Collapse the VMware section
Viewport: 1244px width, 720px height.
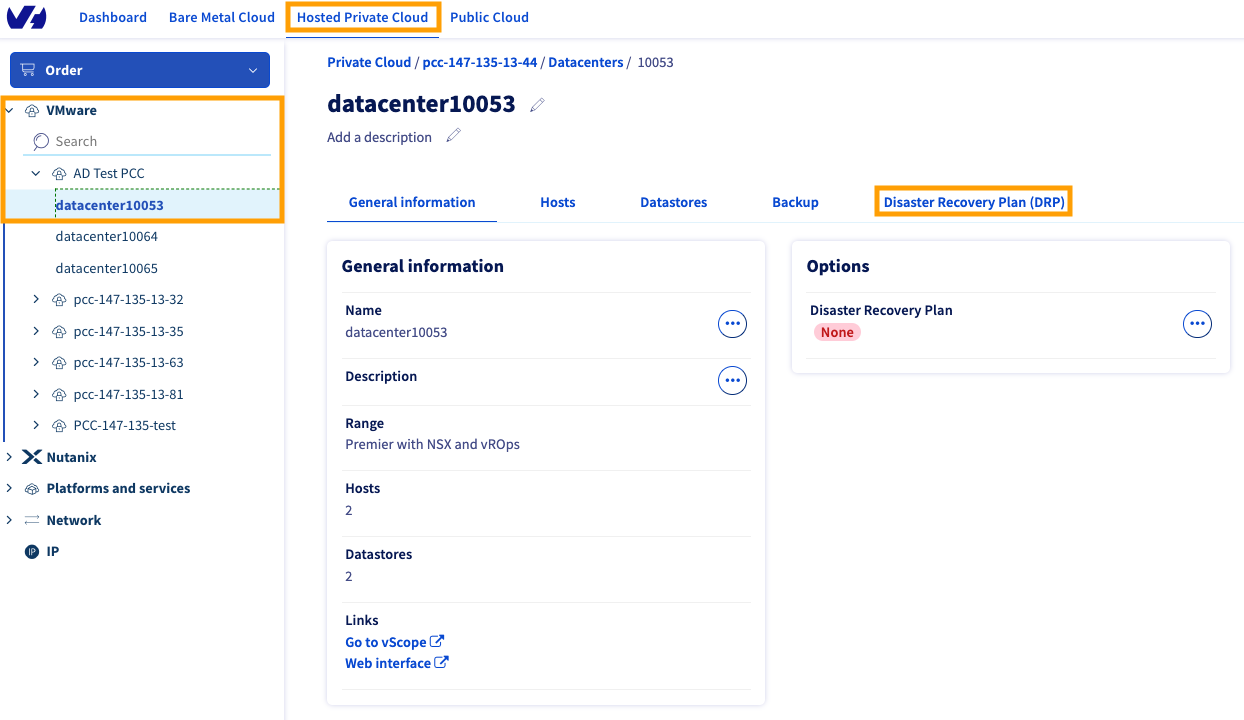click(9, 110)
